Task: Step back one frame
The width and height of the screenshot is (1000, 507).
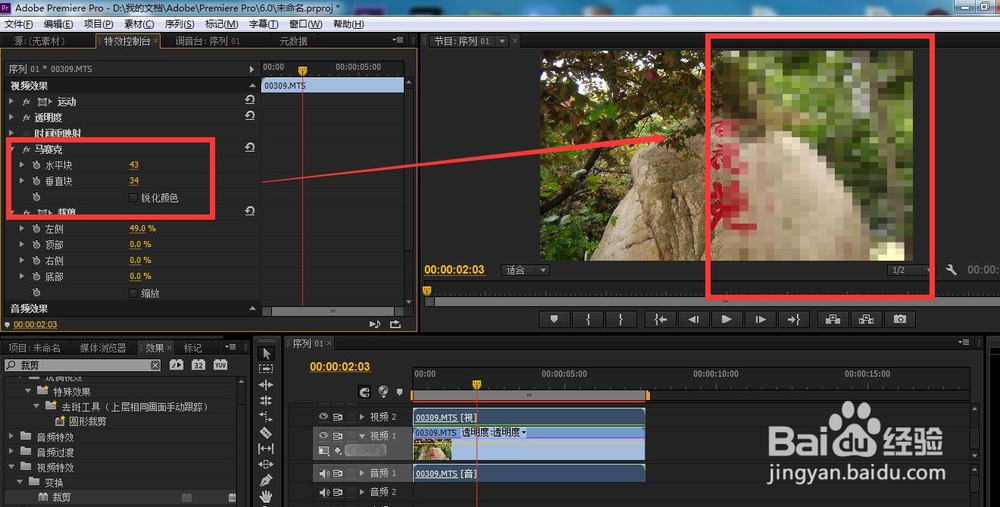Action: (x=693, y=320)
